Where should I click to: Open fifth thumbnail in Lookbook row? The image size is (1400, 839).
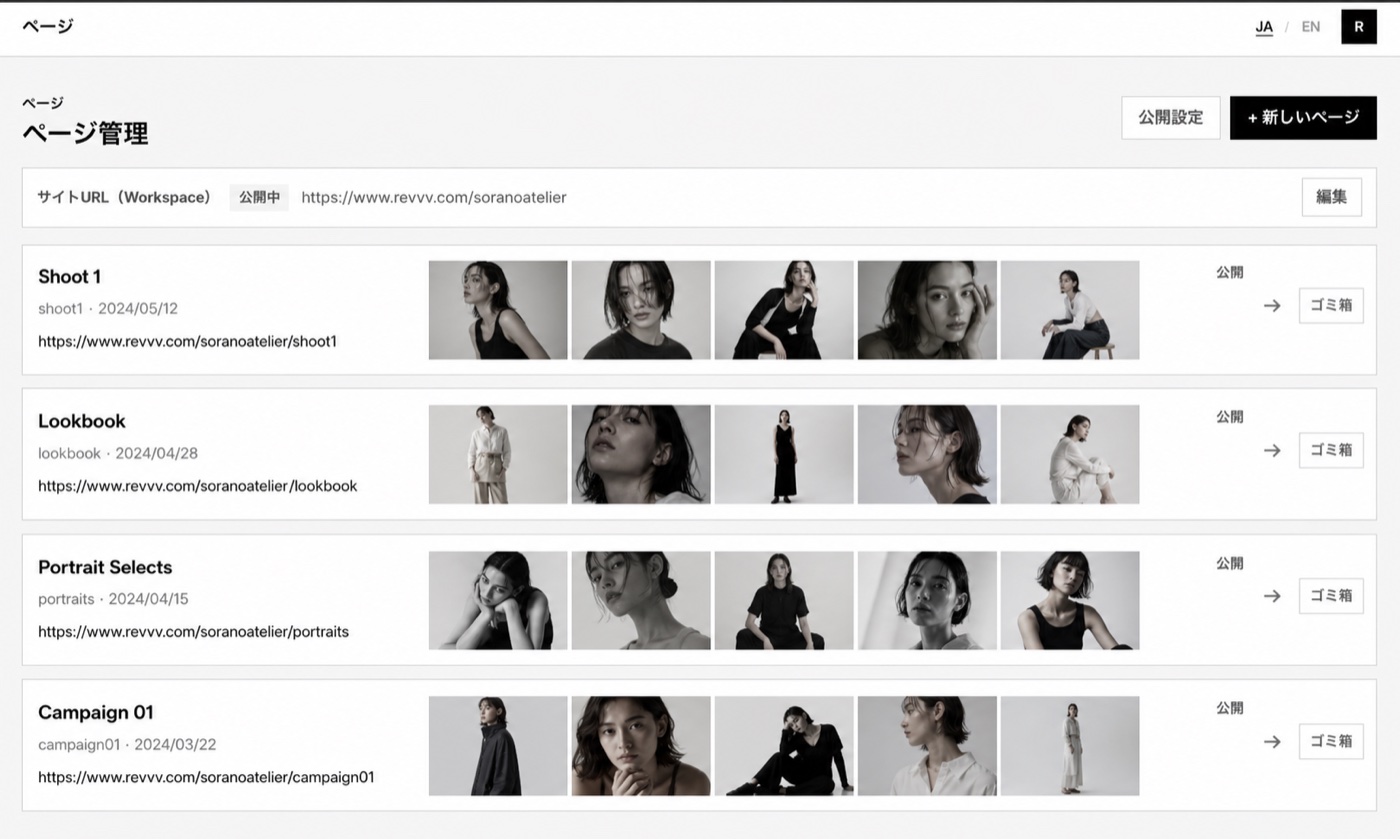[1070, 454]
